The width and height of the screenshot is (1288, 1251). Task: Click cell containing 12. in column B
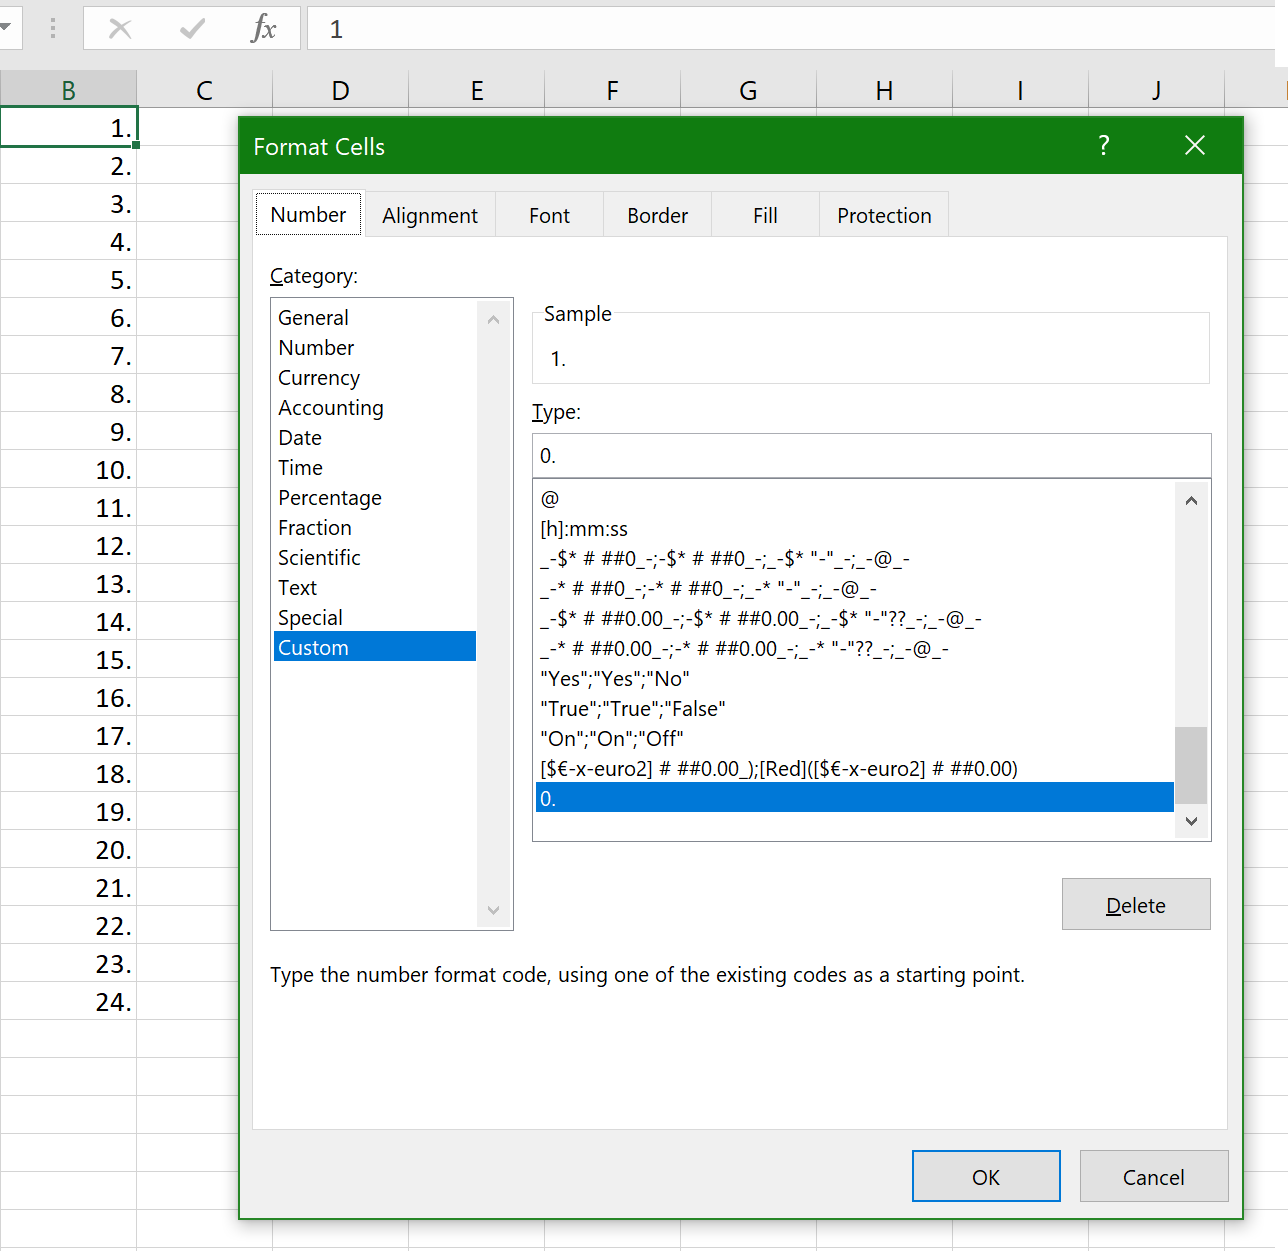click(x=68, y=545)
